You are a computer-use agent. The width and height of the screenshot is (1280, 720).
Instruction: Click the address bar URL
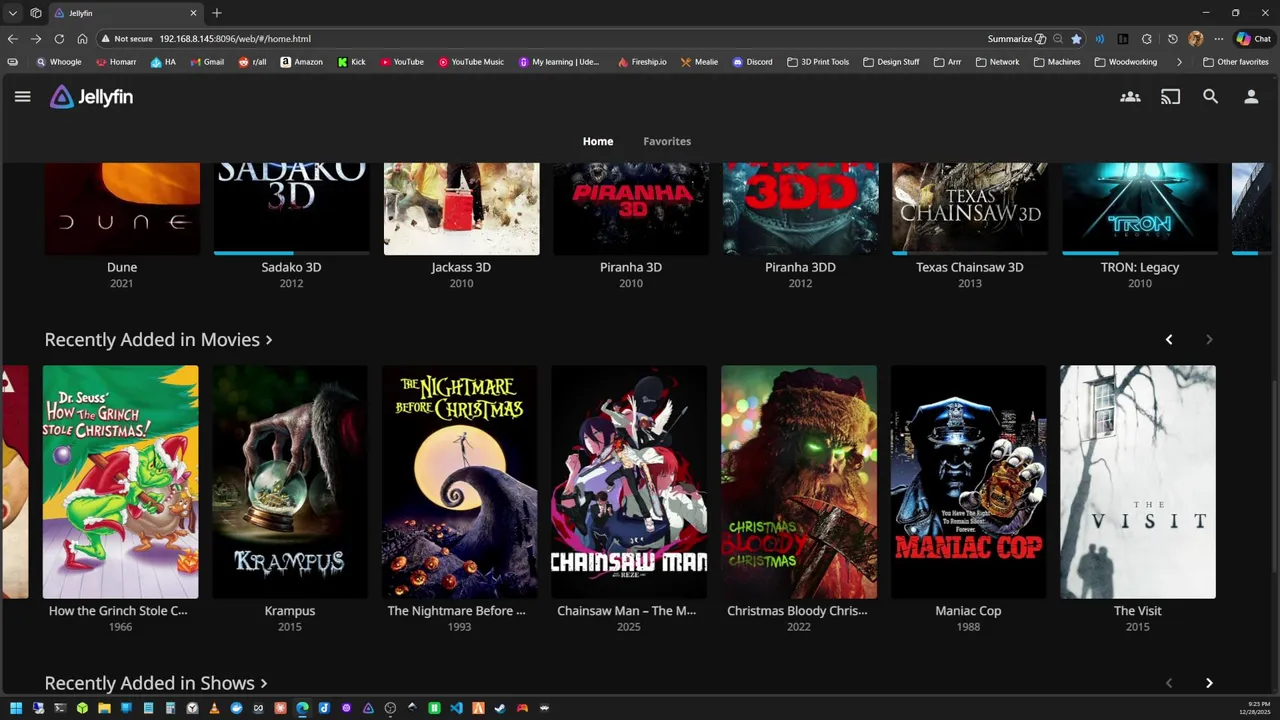235,39
